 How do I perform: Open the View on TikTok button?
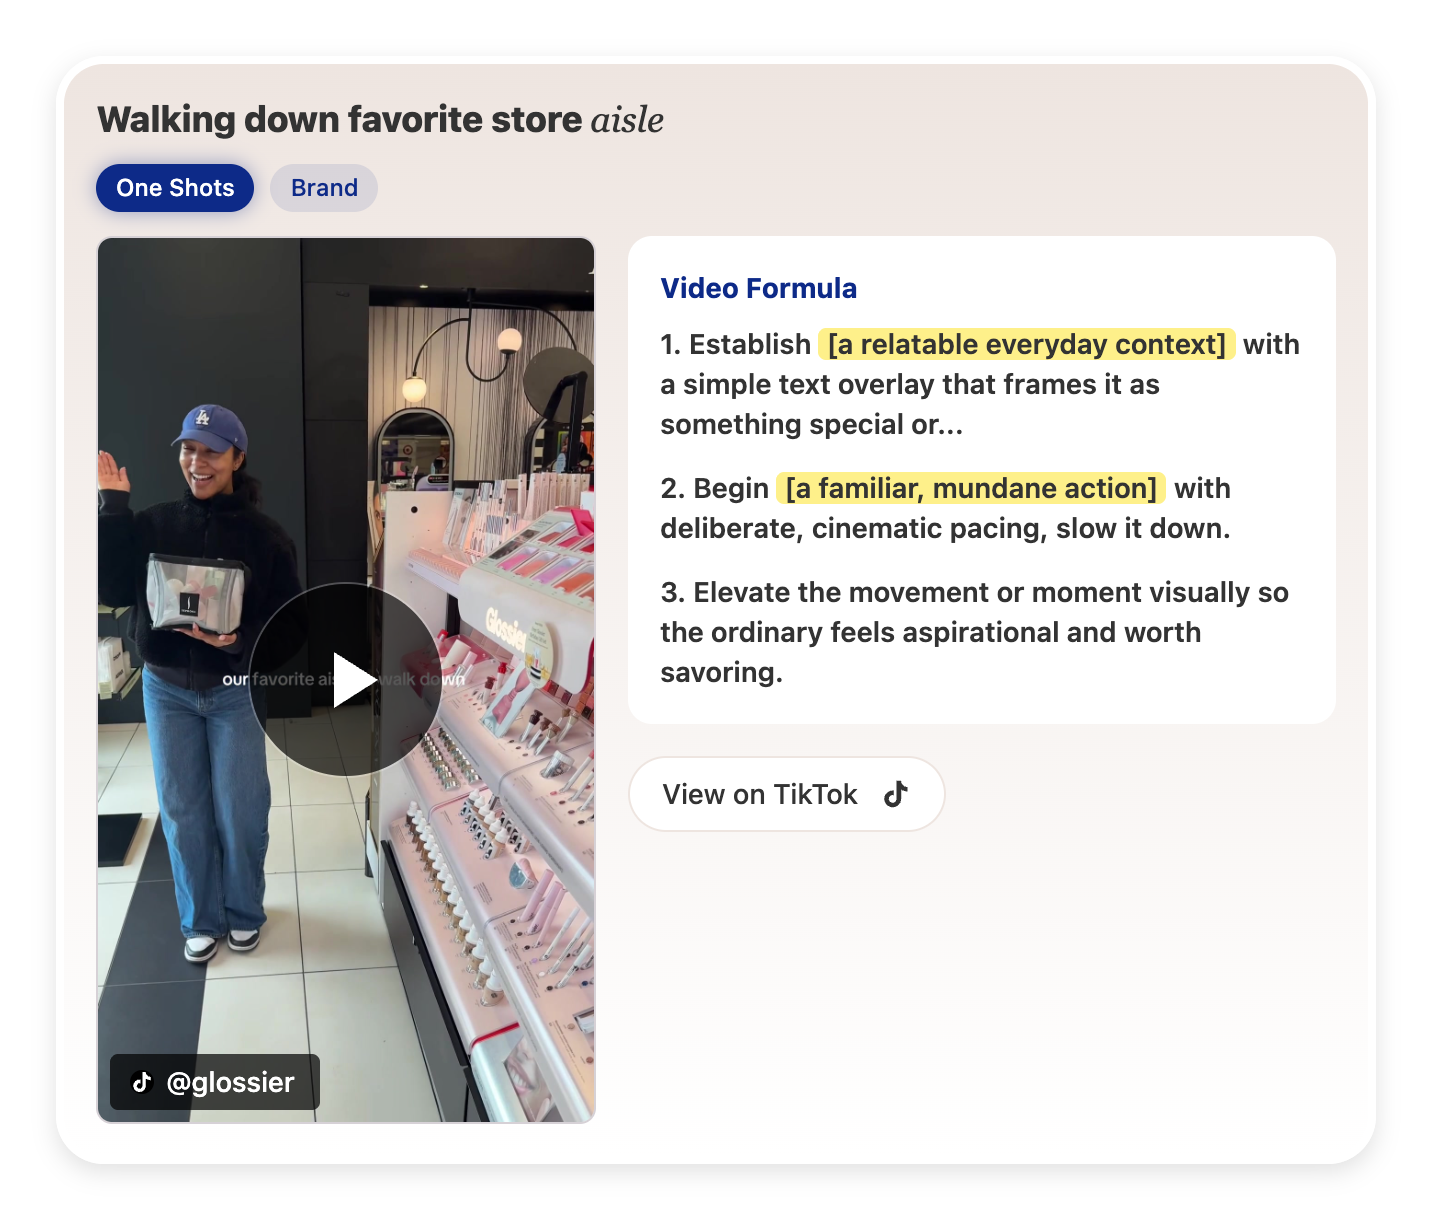(786, 794)
